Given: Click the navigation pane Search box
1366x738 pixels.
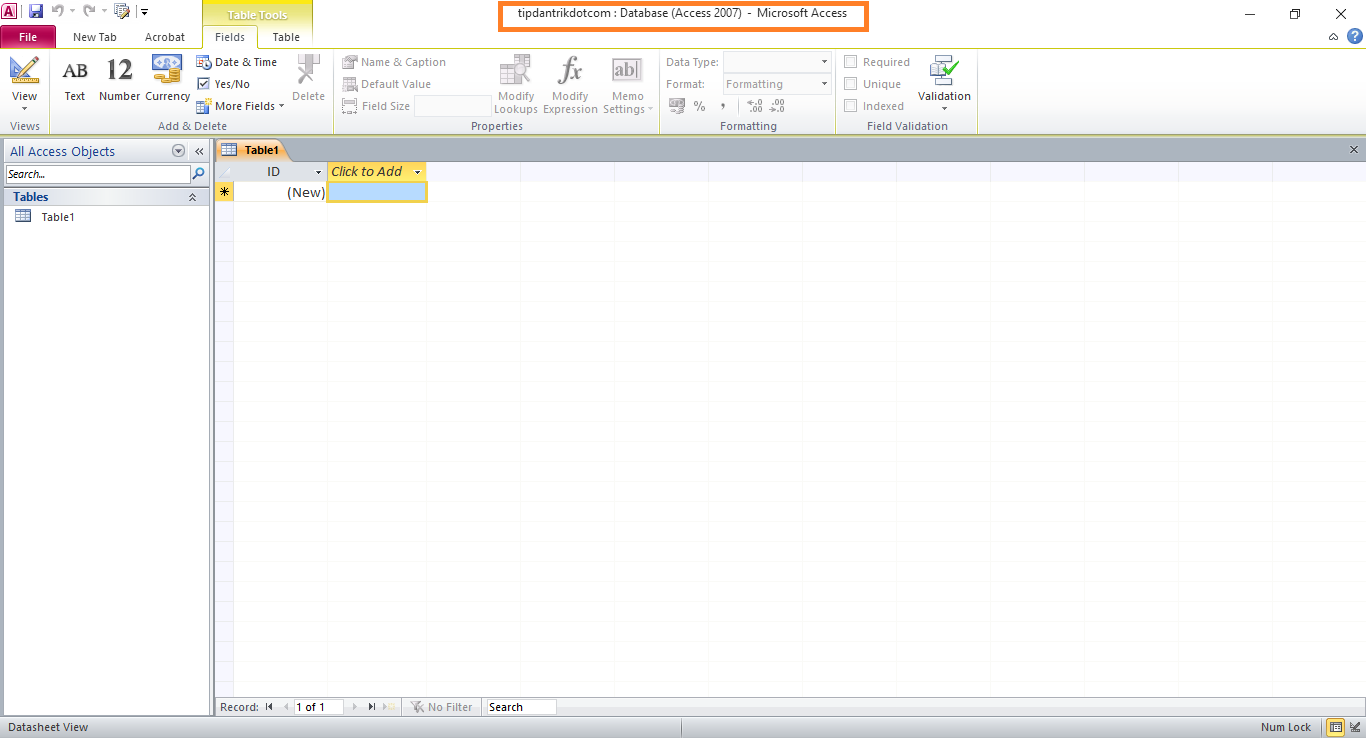Looking at the screenshot, I should click(x=98, y=174).
